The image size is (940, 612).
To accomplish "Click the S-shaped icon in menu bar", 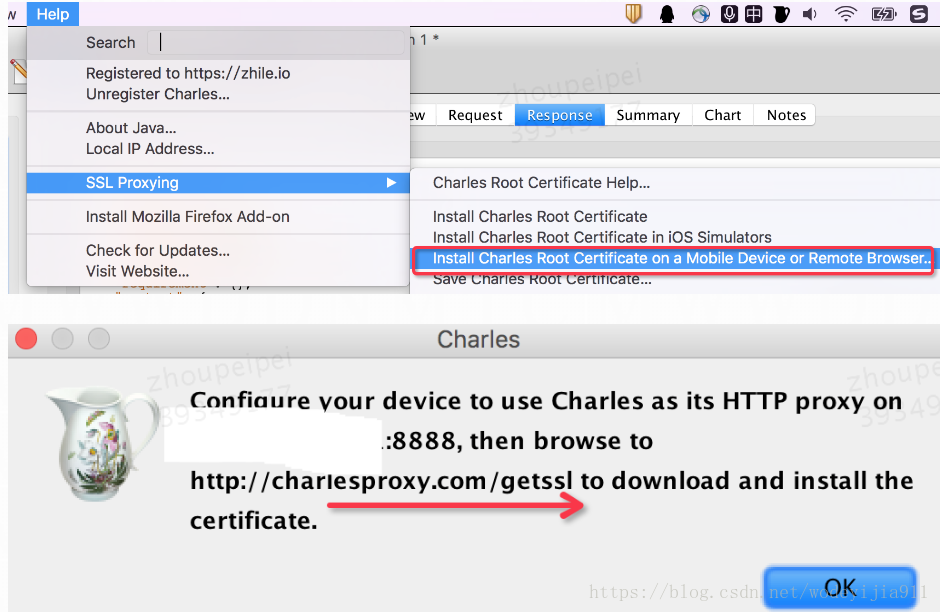I will click(918, 14).
